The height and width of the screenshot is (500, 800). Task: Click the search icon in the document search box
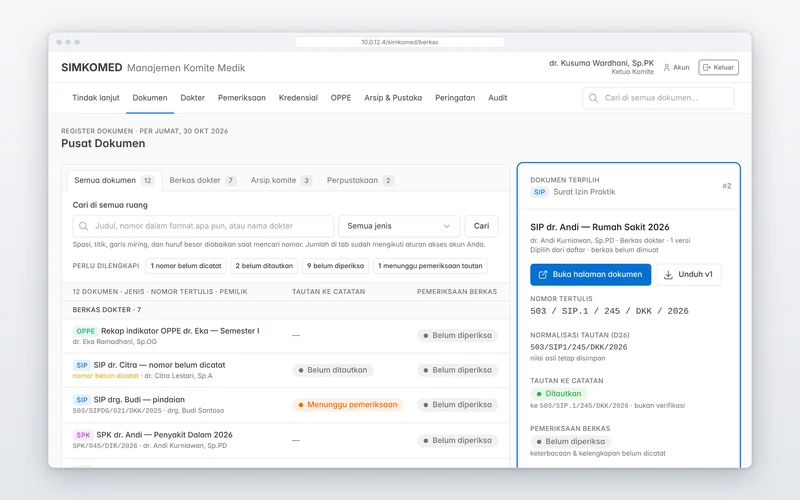(x=84, y=226)
